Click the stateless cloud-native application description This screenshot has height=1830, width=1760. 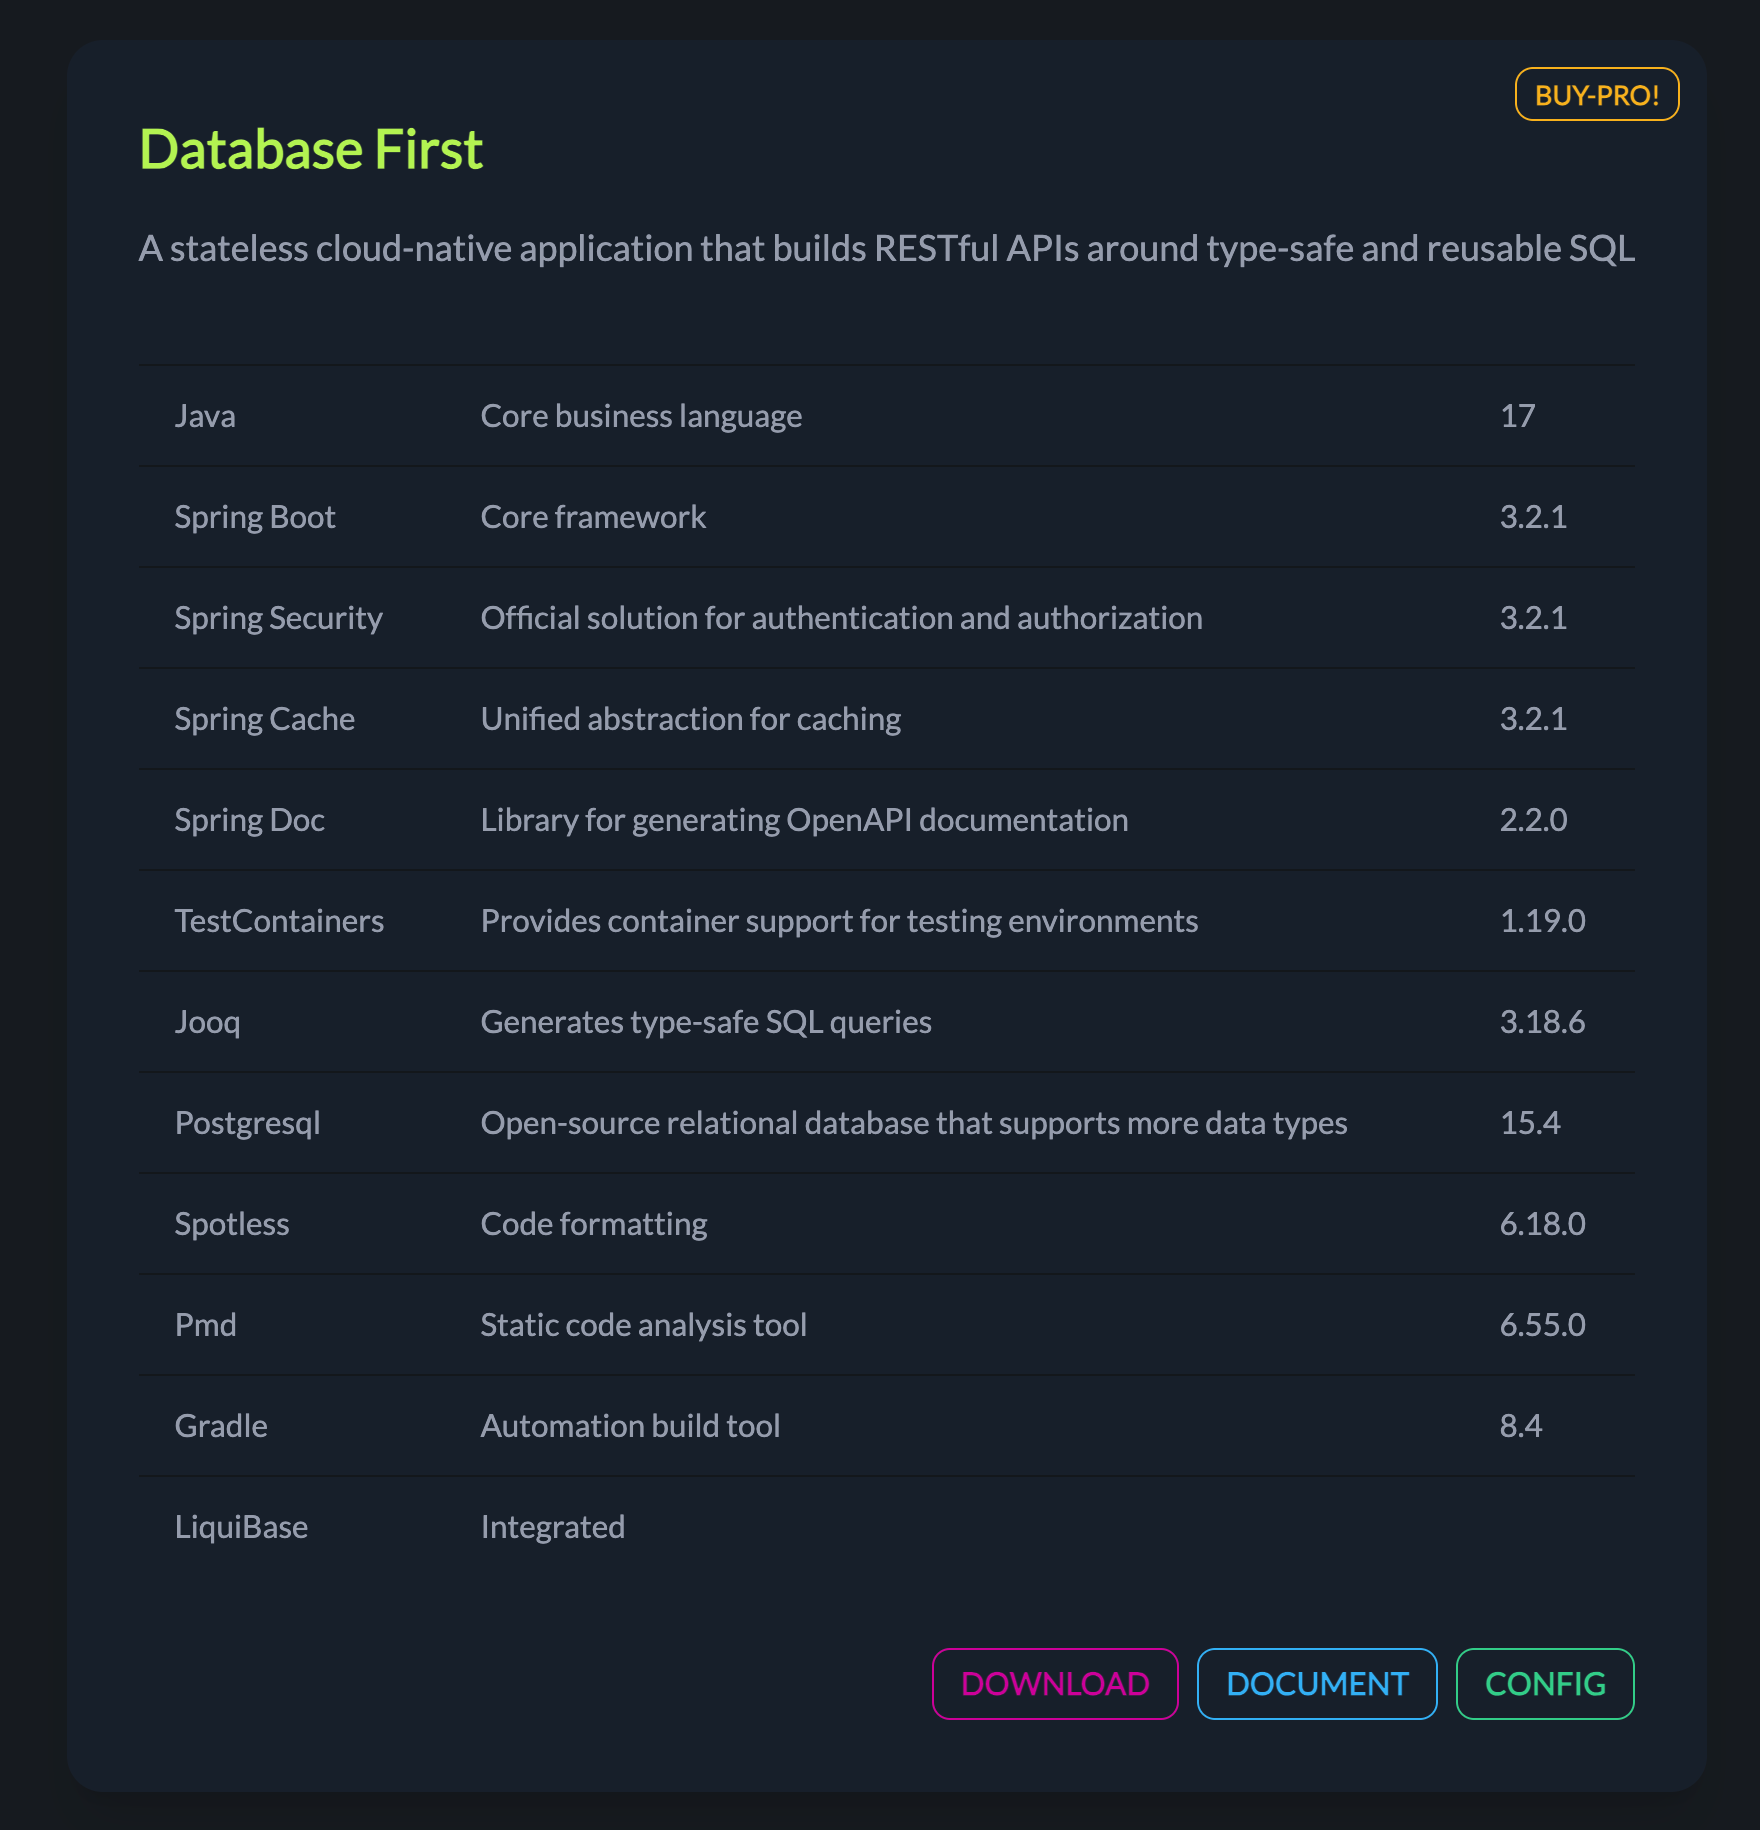(887, 248)
